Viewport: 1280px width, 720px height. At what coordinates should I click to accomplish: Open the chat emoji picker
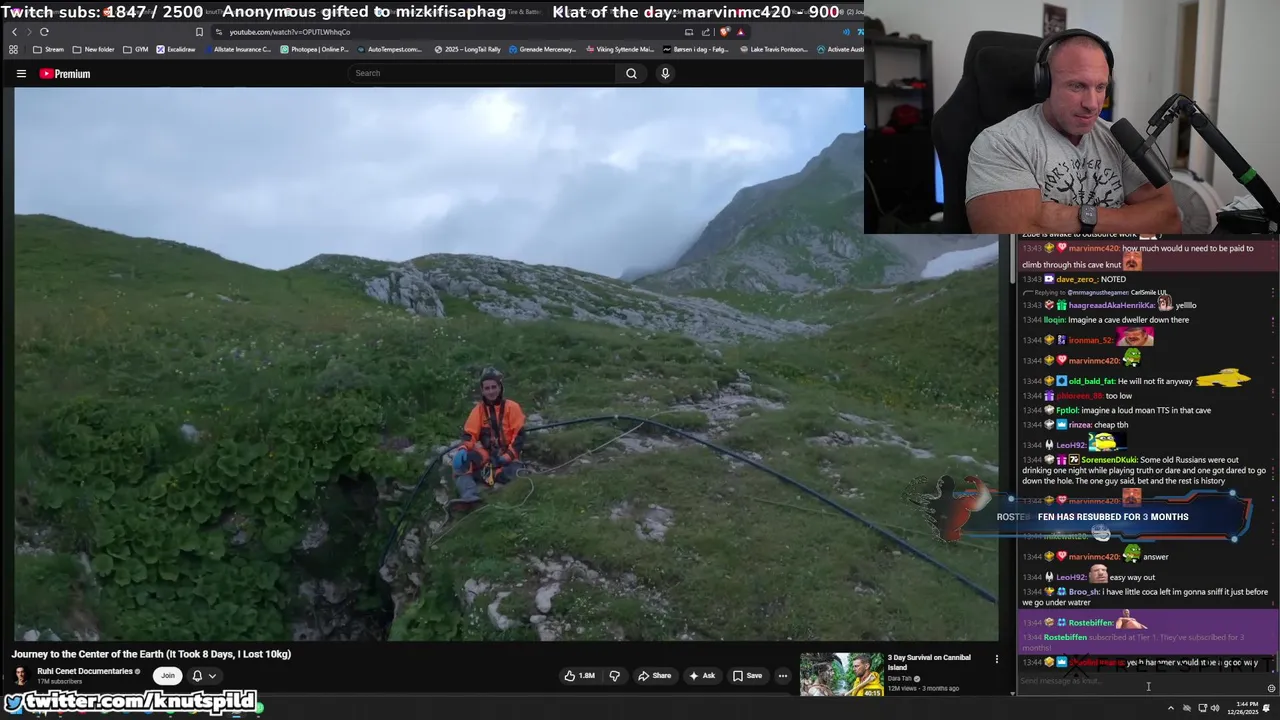1271,688
